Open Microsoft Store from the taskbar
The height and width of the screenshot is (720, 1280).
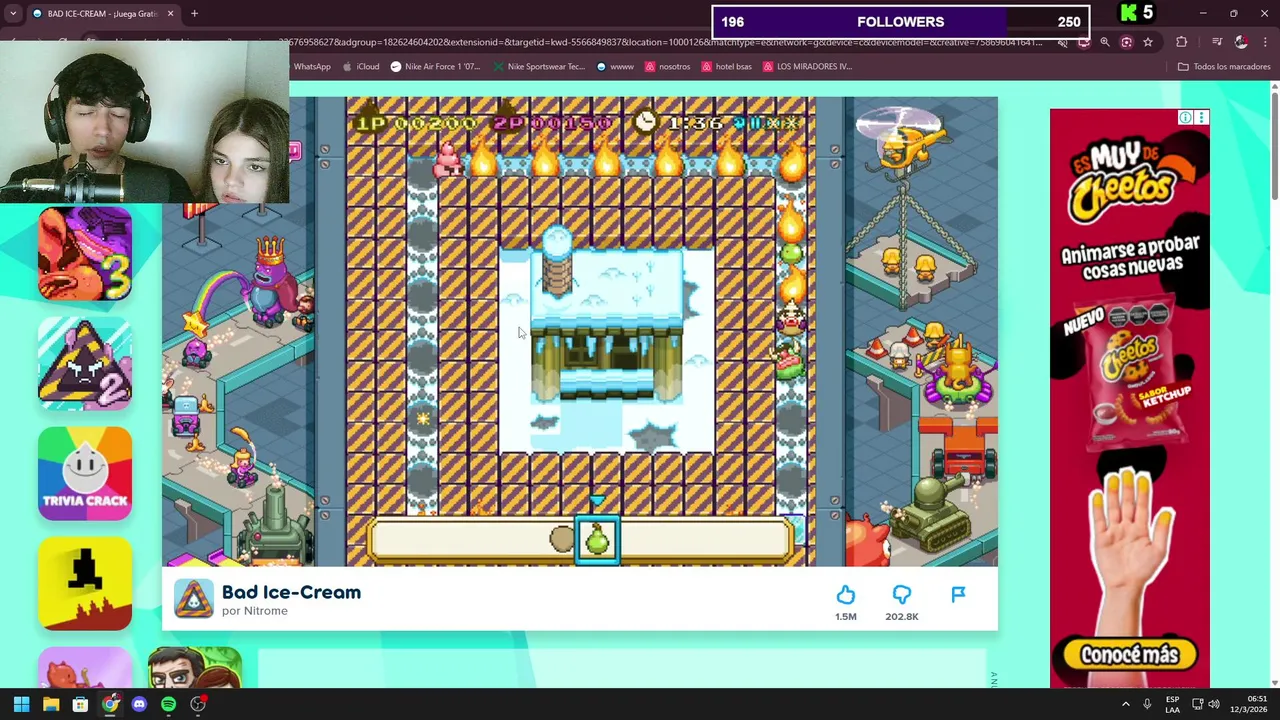pos(80,704)
